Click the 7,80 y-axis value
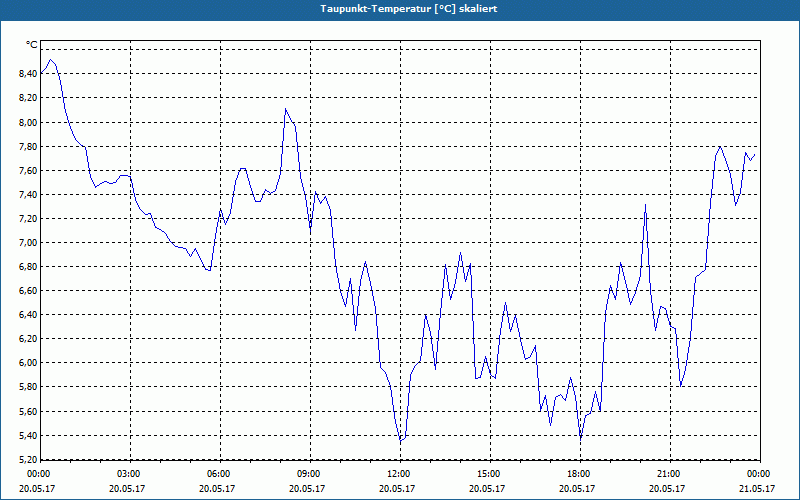 coord(28,146)
